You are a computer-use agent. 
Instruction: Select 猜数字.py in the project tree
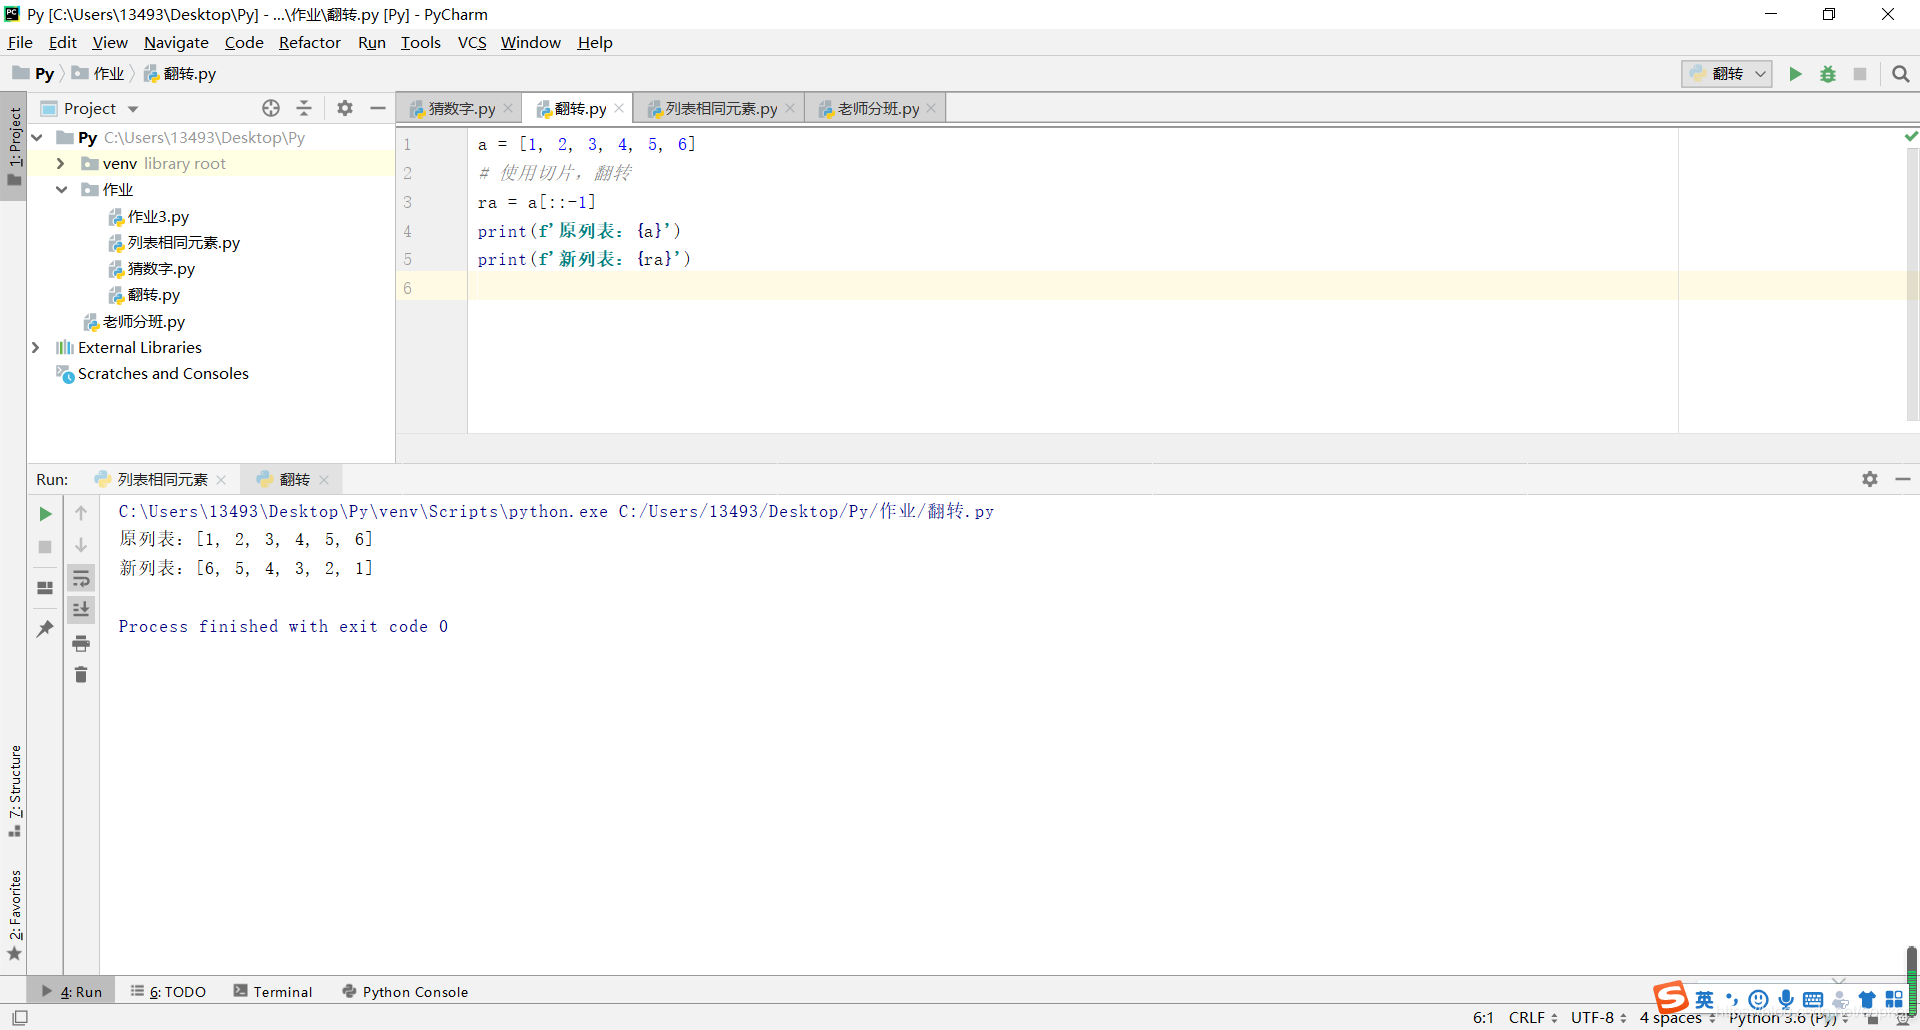pyautogui.click(x=152, y=269)
